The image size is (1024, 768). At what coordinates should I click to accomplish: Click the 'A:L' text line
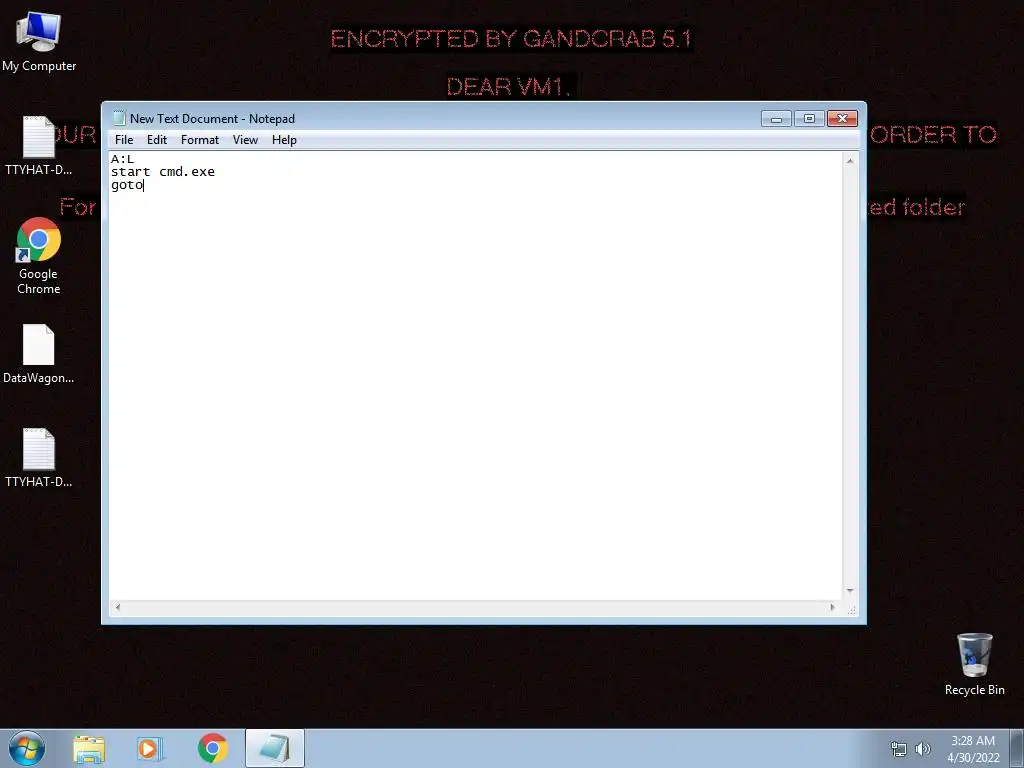click(122, 159)
